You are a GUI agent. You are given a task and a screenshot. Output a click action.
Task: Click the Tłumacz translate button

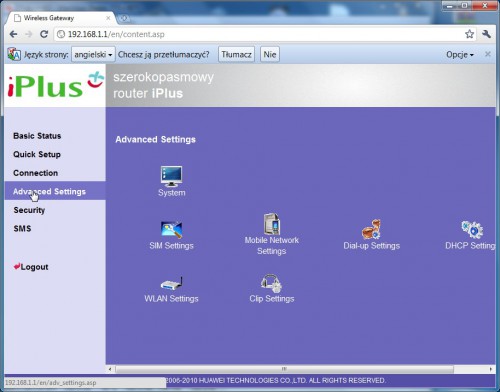click(236, 54)
